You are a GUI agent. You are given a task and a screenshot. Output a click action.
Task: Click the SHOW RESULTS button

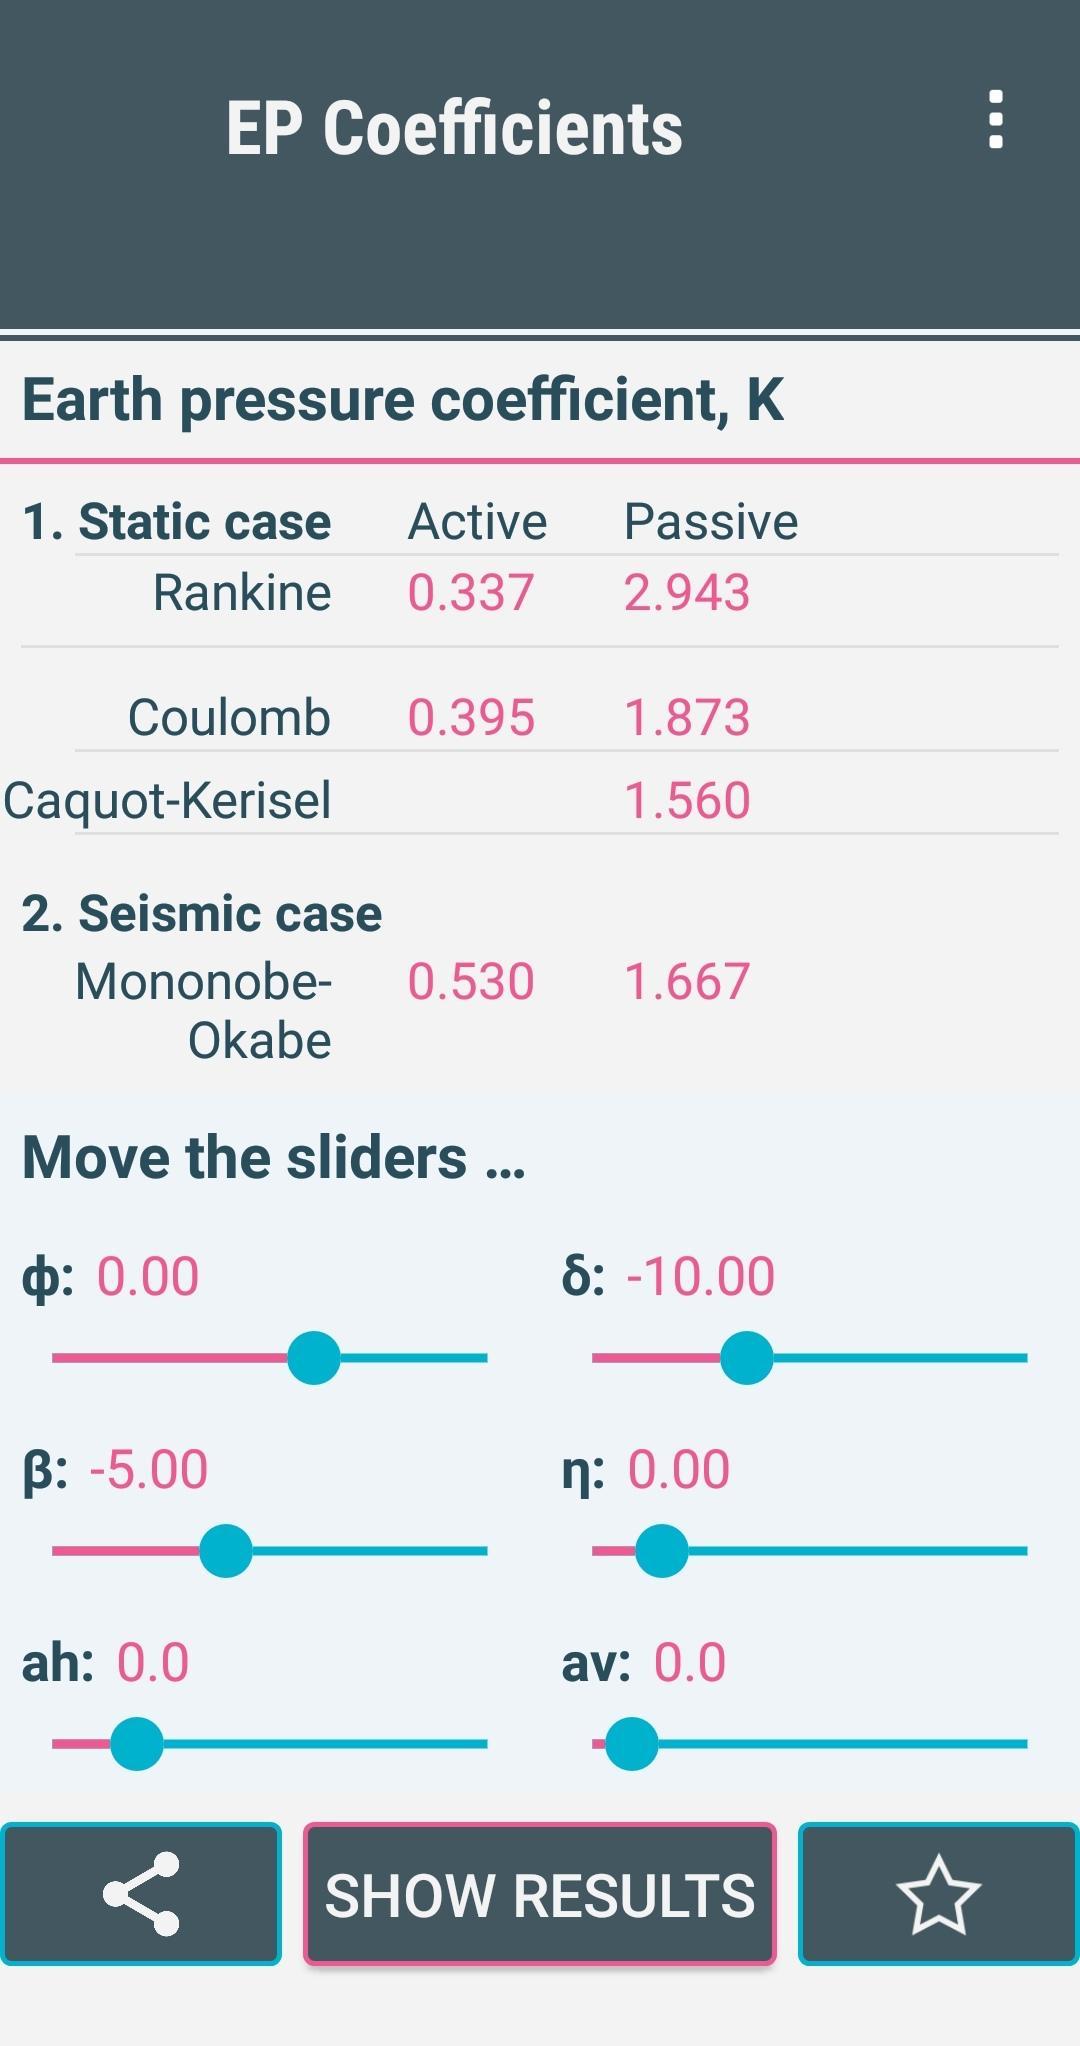(x=540, y=1894)
